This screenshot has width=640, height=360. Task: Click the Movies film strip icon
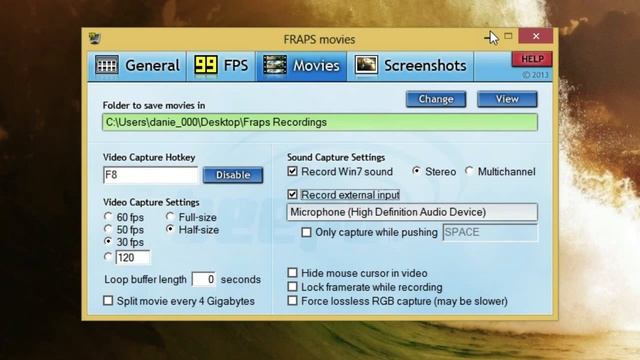tap(275, 65)
